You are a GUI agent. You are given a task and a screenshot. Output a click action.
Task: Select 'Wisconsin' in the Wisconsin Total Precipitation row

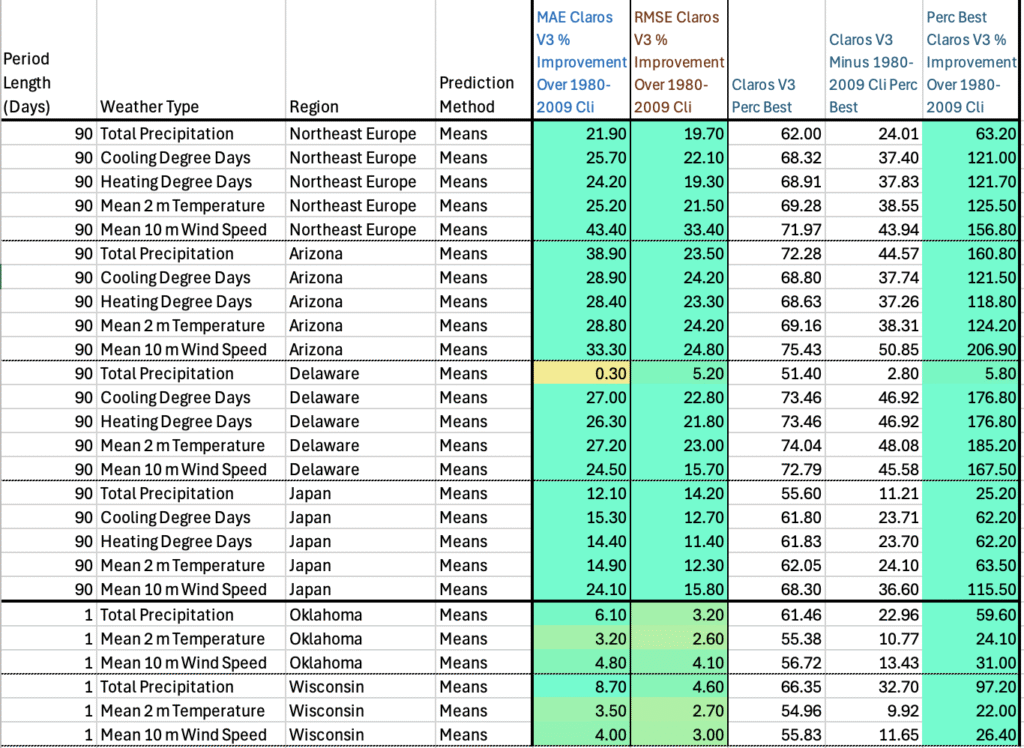[x=327, y=687]
